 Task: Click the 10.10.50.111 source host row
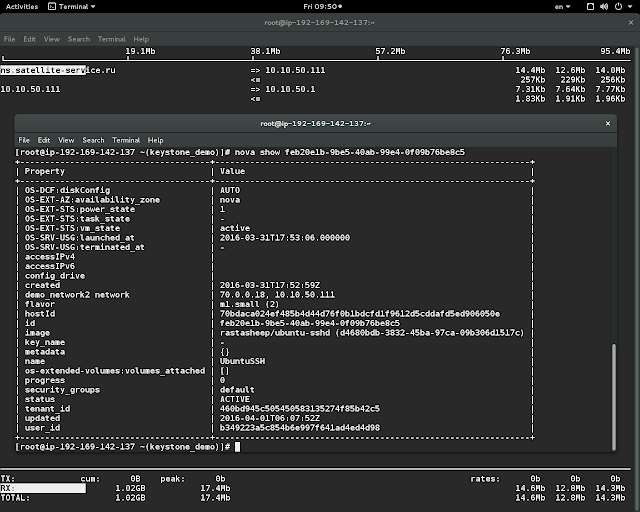pyautogui.click(x=30, y=89)
